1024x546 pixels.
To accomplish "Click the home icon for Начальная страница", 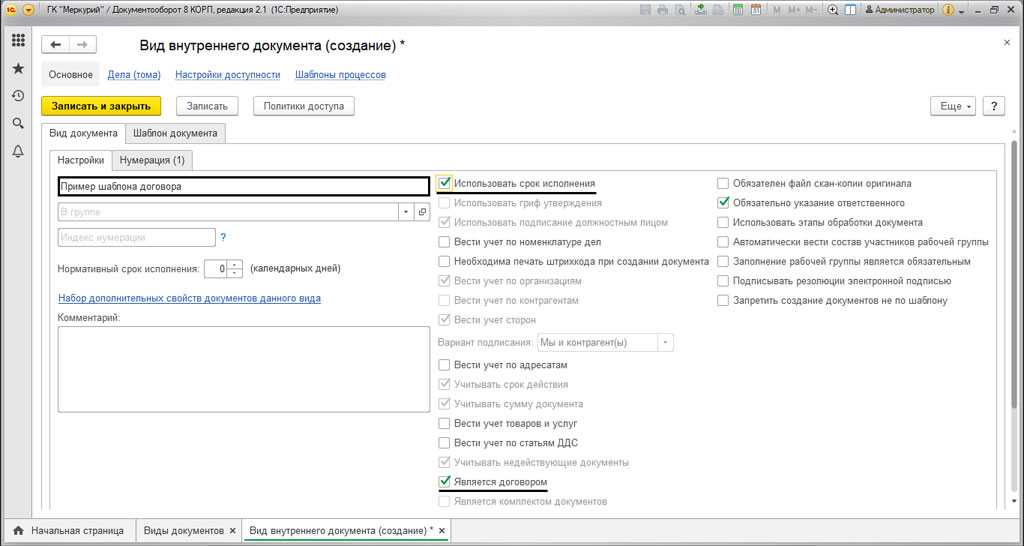I will pyautogui.click(x=18, y=530).
